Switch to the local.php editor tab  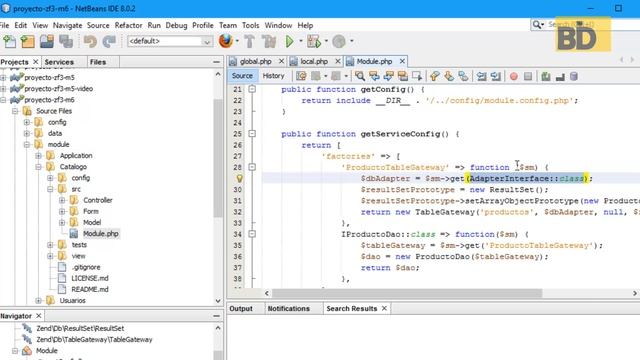(x=314, y=61)
